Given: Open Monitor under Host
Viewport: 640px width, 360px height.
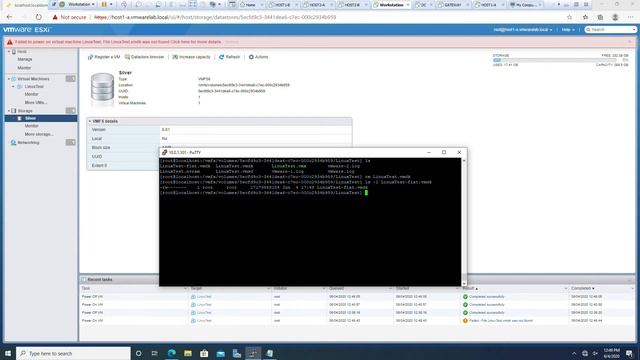Looking at the screenshot, I should 24,68.
